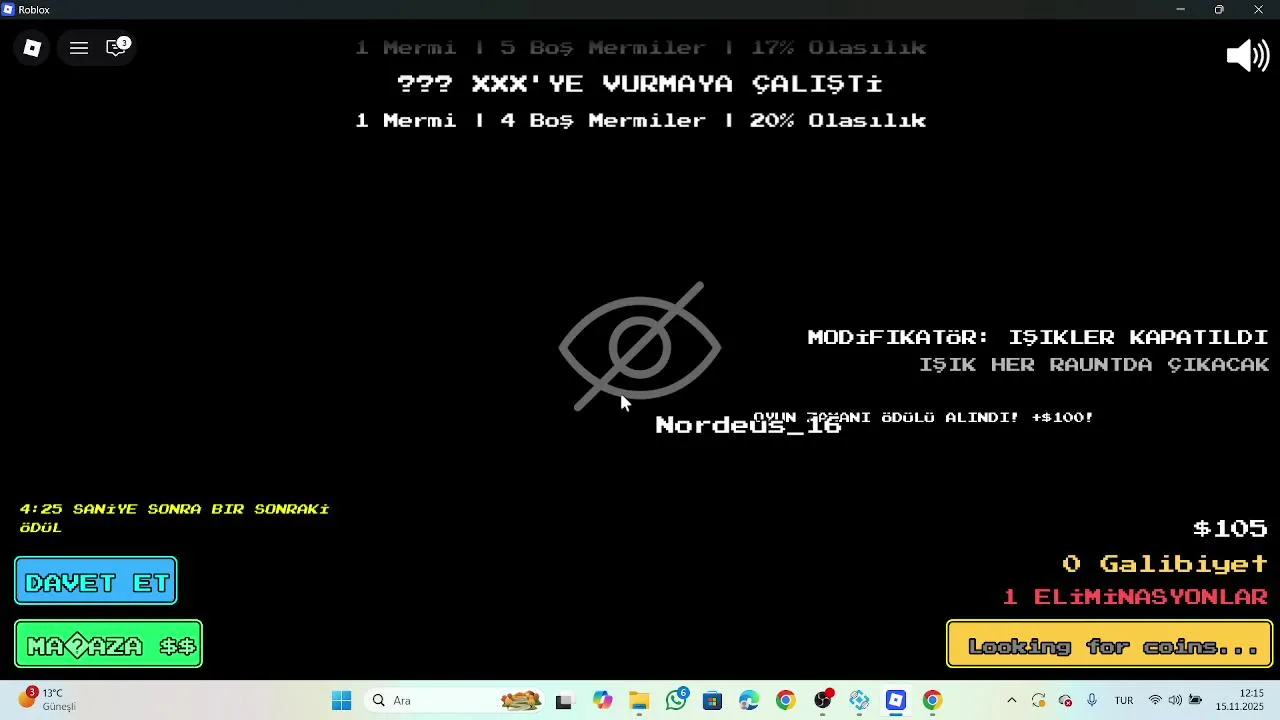Click the DAVET ET invite button
The height and width of the screenshot is (720, 1280).
96,581
